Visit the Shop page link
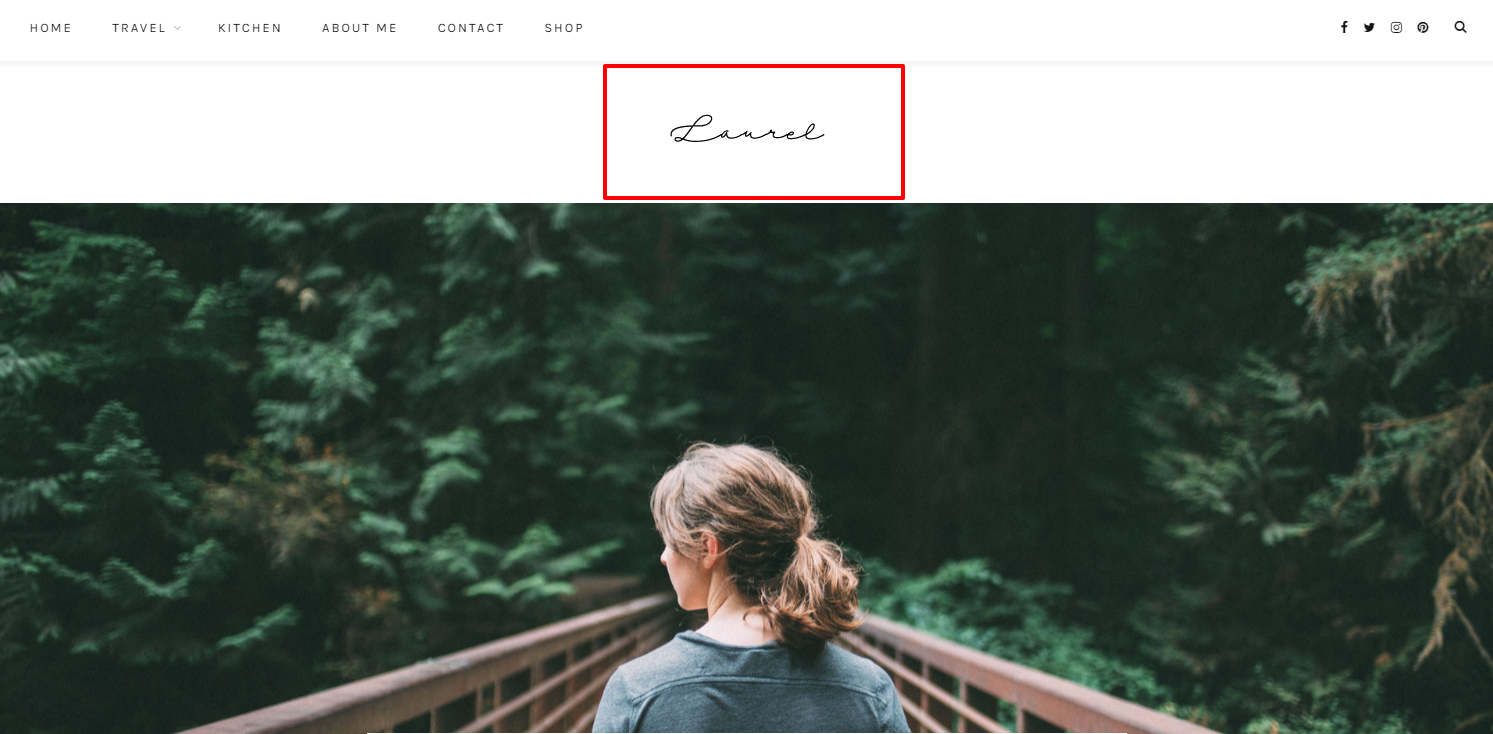The width and height of the screenshot is (1493, 734). [x=564, y=28]
